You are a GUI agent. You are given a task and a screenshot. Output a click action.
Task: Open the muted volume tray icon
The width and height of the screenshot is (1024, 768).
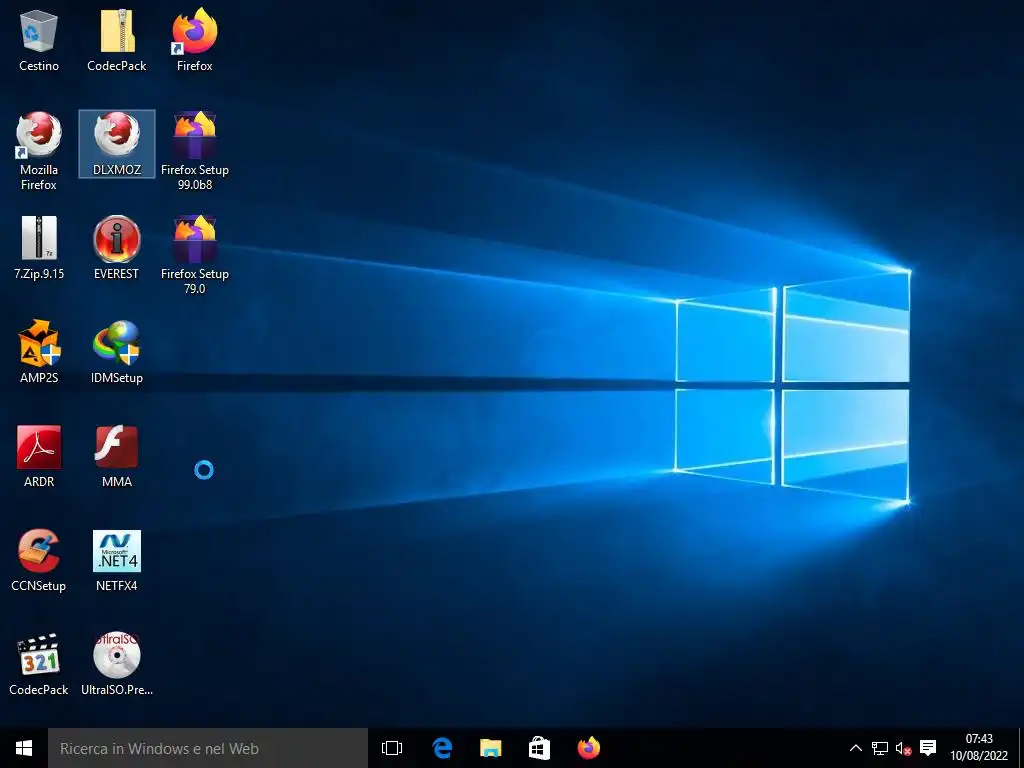[x=903, y=748]
